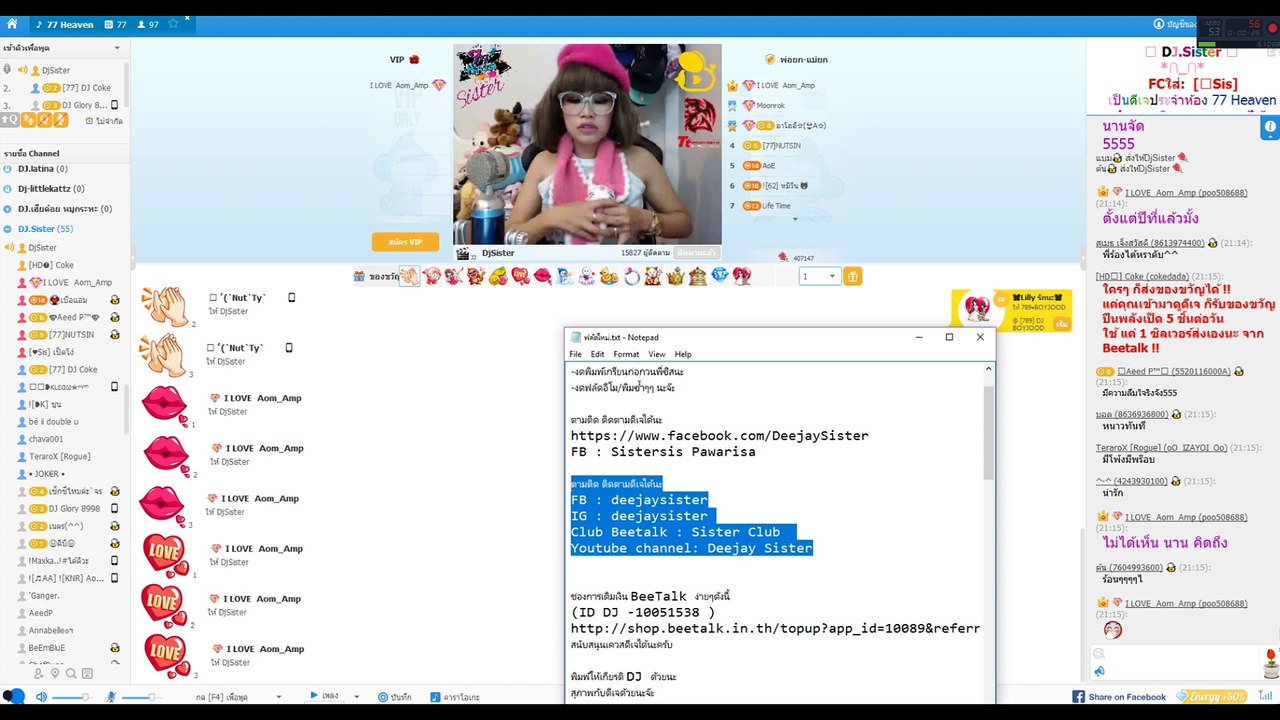Image resolution: width=1280 pixels, height=720 pixels.
Task: Open the คาราโอเกะ karaoke button
Action: (455, 697)
